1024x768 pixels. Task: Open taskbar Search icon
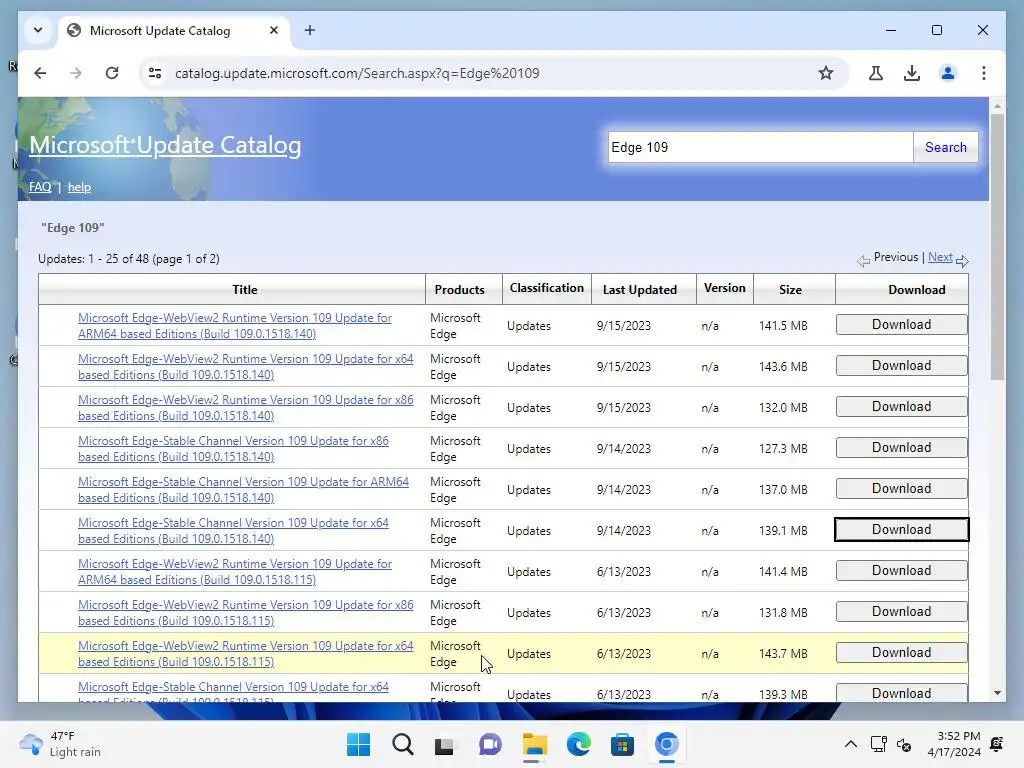tap(402, 744)
